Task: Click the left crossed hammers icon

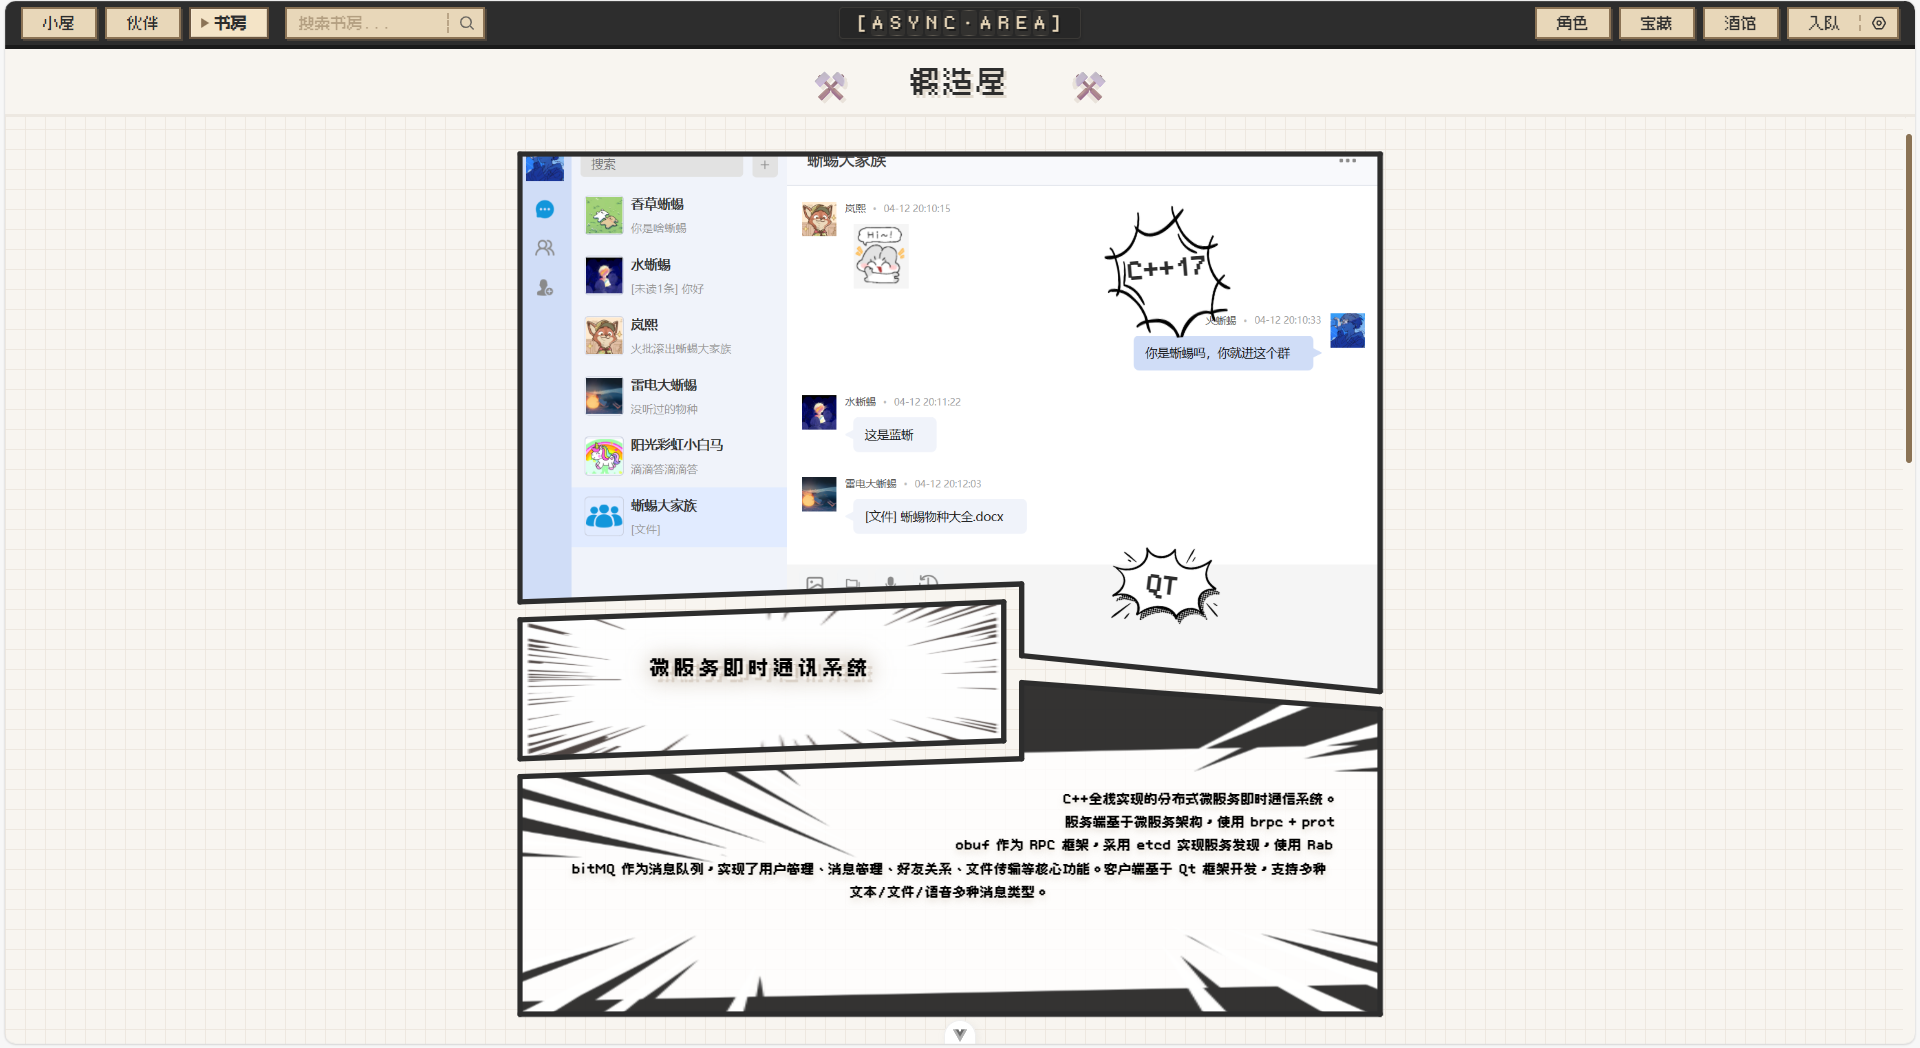Action: point(830,86)
